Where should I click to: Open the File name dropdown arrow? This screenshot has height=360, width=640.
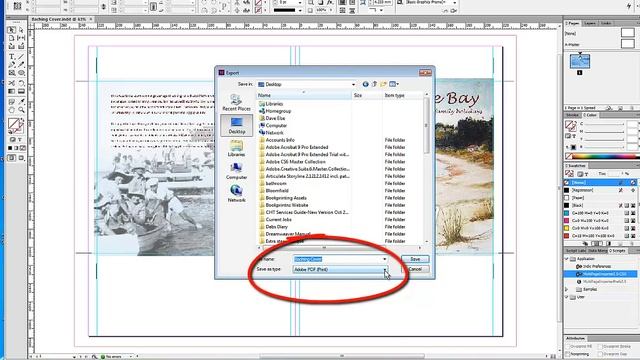pyautogui.click(x=384, y=259)
